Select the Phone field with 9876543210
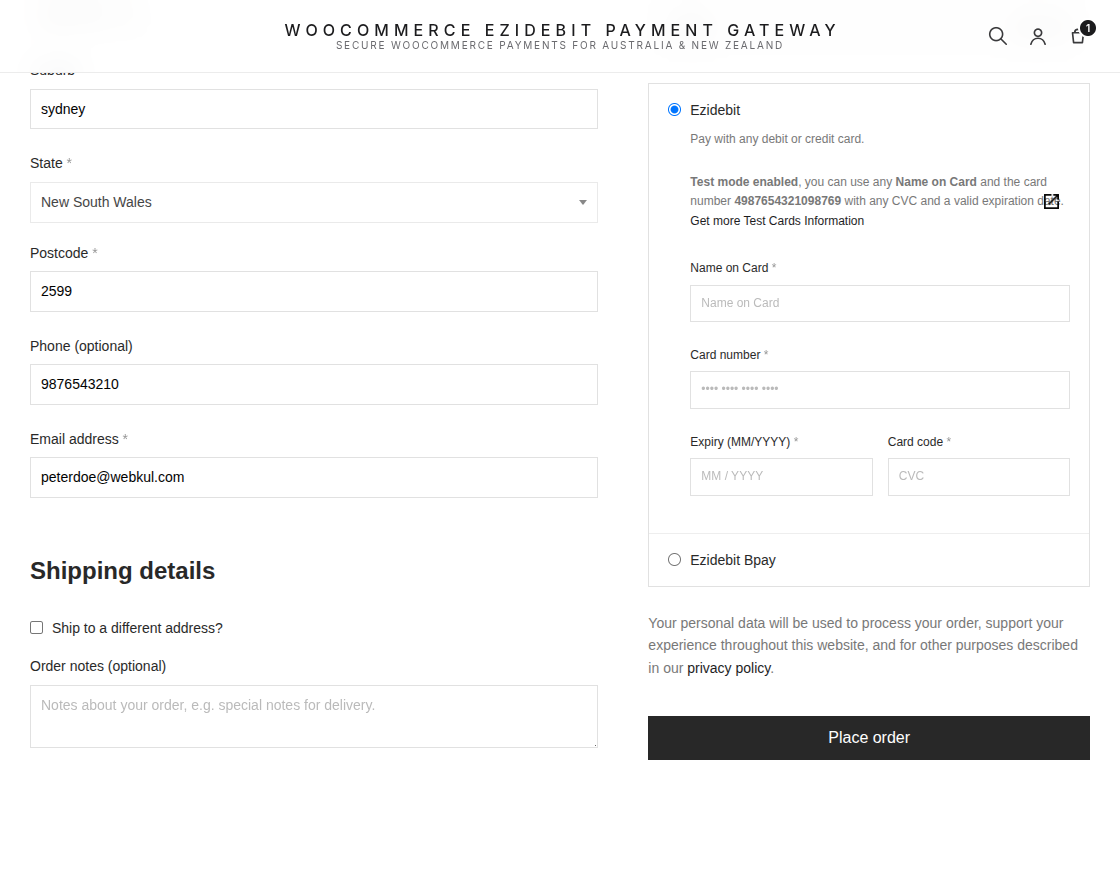Viewport: 1120px width, 880px height. [314, 384]
